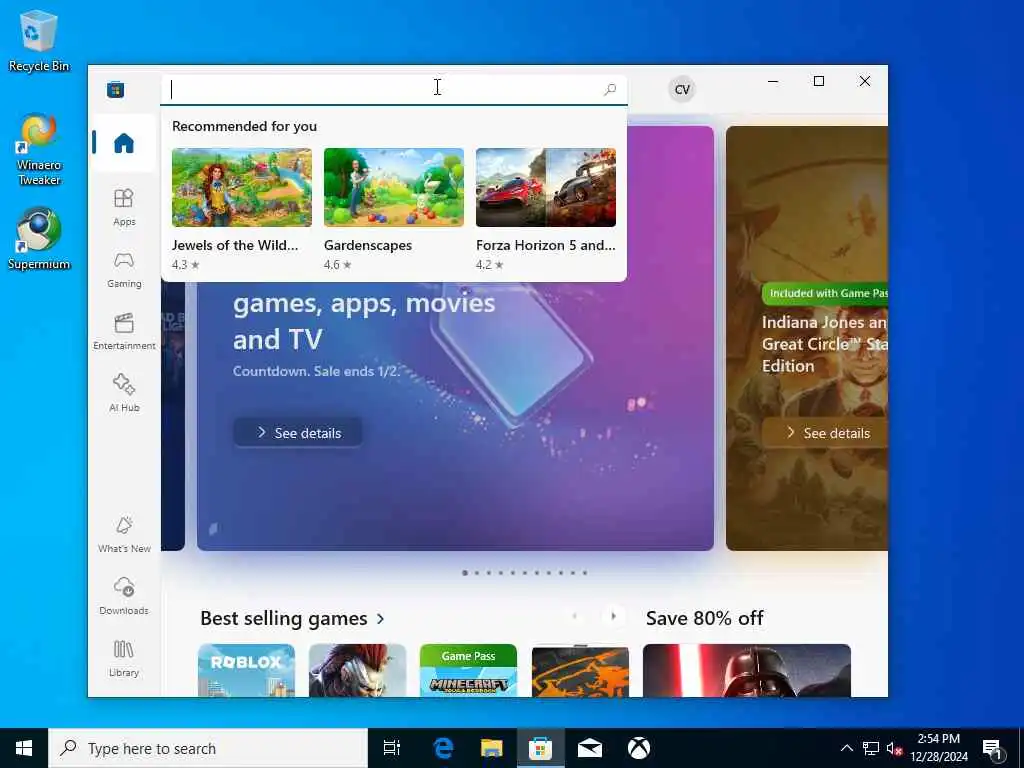1024x768 pixels.
Task: Open the Gardenscapes recommendation thumbnail
Action: click(394, 187)
